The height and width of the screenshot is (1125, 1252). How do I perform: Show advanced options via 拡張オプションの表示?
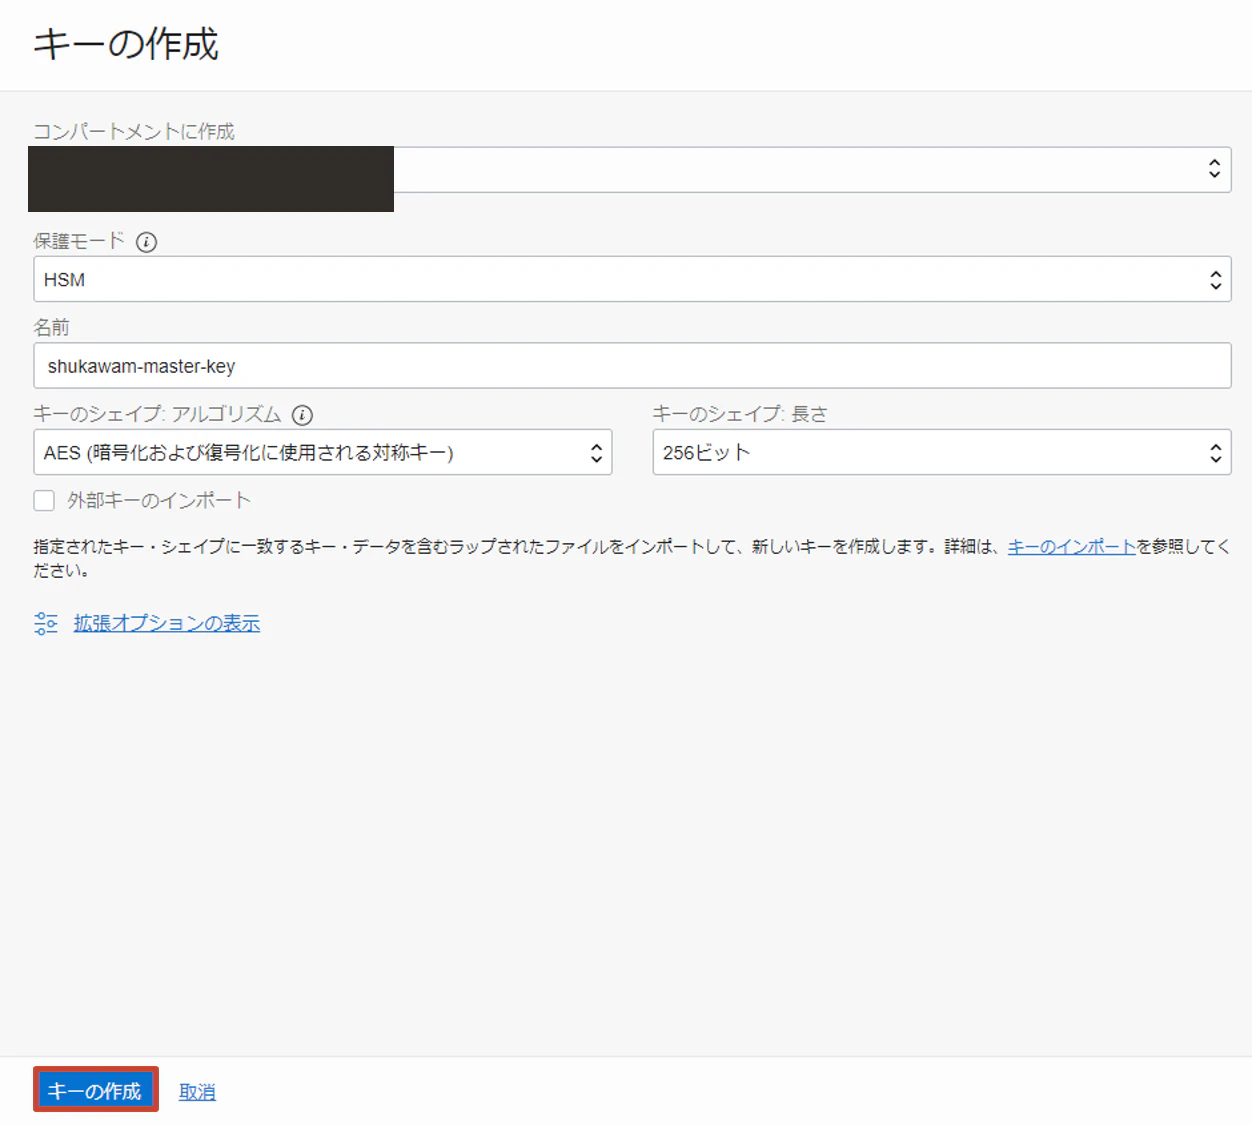point(166,622)
